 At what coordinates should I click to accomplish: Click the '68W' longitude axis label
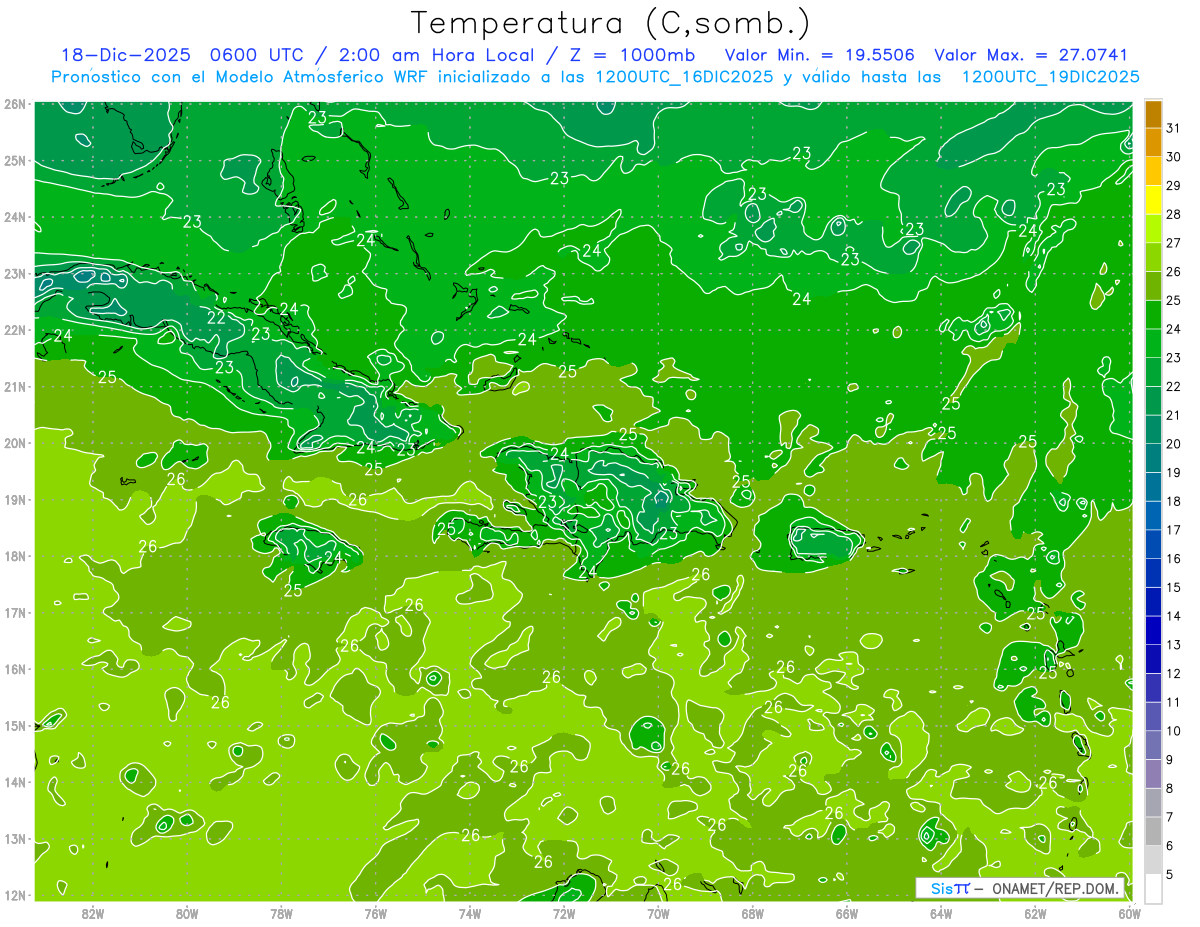click(753, 913)
